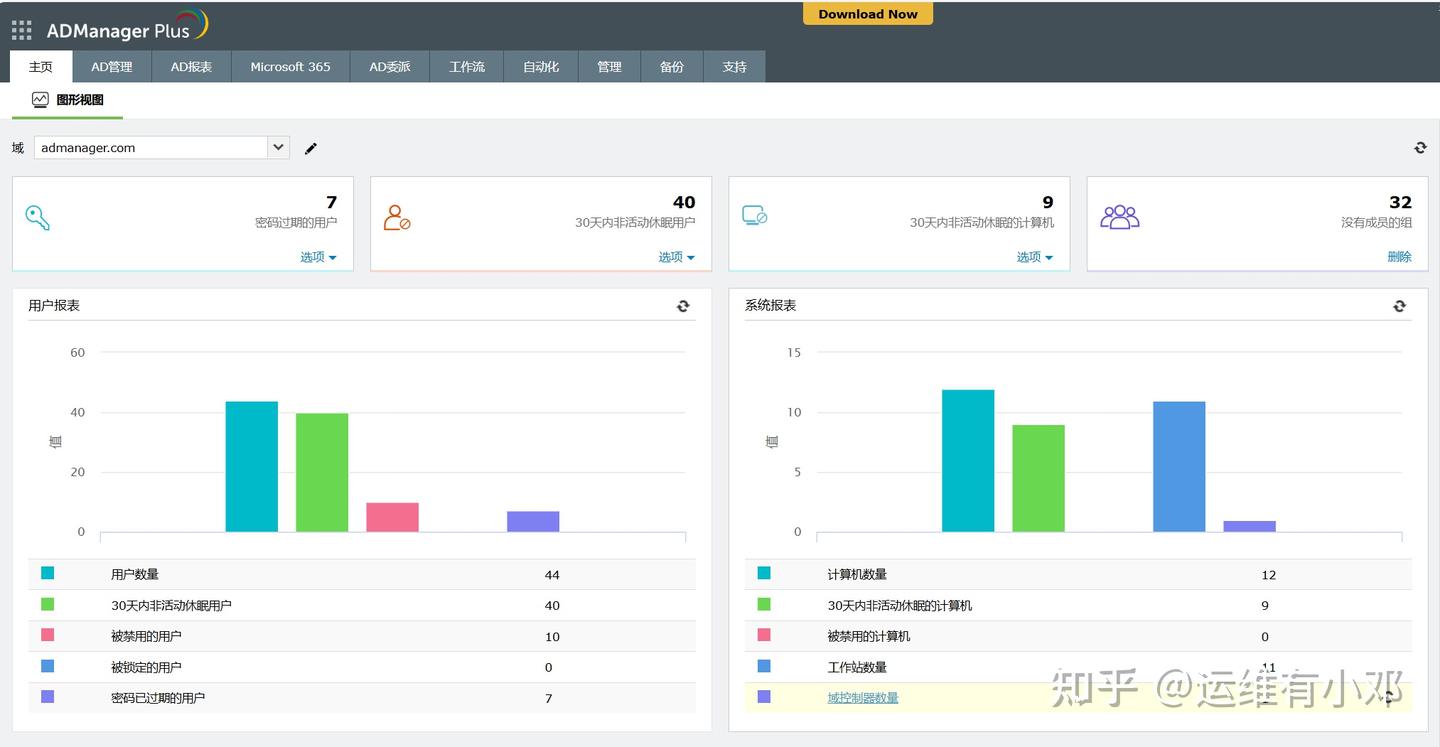Click the cyan swatch for 用户数量
Screen dimensions: 1440x747
(47, 573)
